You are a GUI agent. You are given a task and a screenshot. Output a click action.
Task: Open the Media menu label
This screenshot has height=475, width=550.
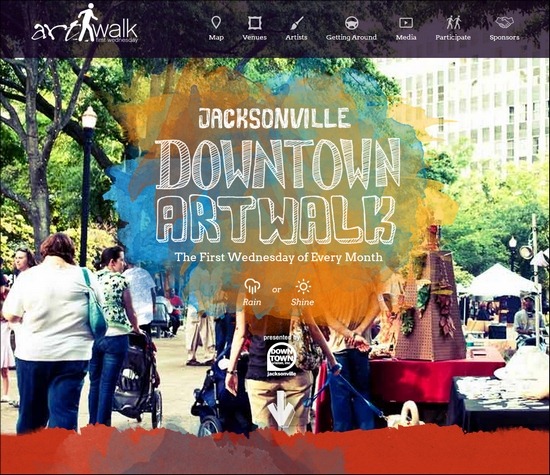(406, 37)
